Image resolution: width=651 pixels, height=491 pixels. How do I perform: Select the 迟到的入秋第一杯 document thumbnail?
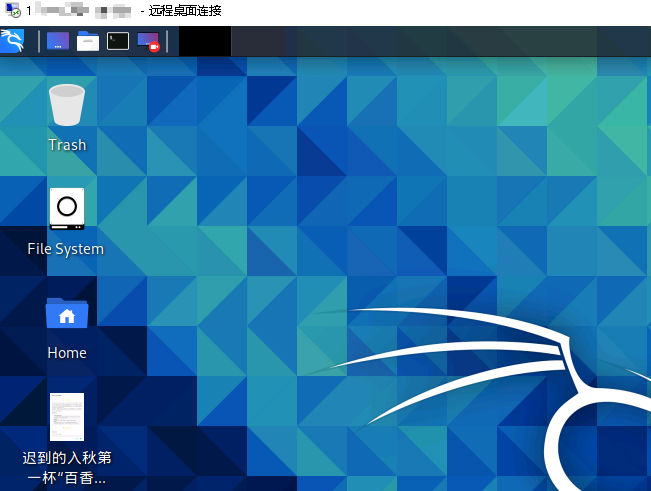67,417
